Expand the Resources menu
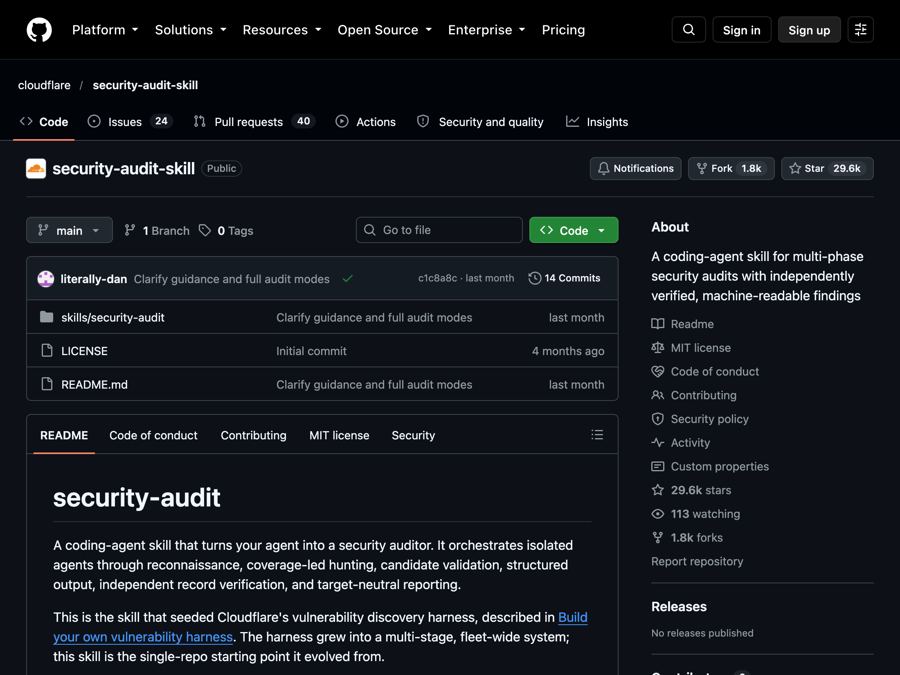This screenshot has height=675, width=900. click(x=282, y=30)
